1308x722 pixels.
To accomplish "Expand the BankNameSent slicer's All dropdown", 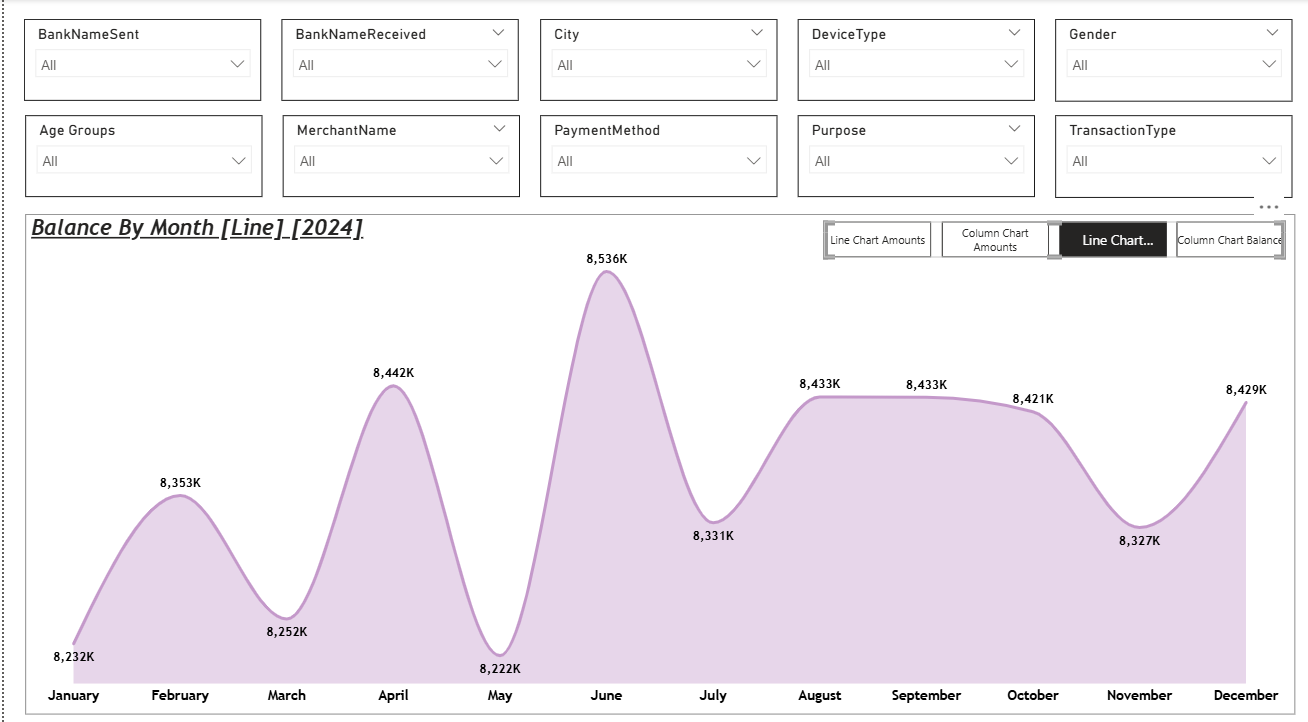I will [142, 65].
